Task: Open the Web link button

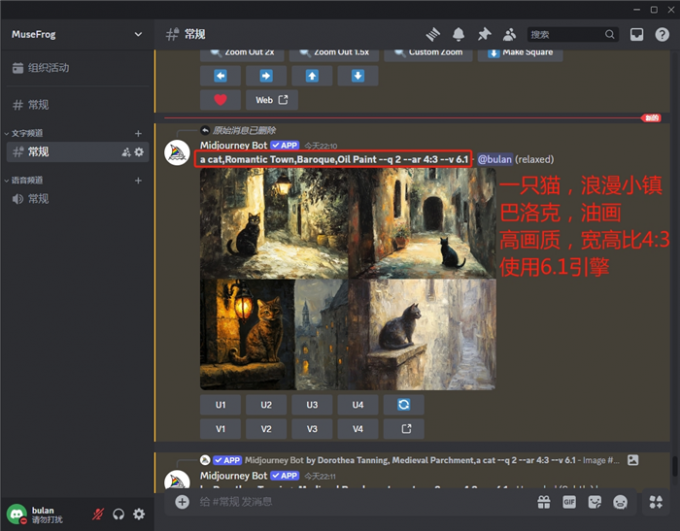Action: (271, 100)
